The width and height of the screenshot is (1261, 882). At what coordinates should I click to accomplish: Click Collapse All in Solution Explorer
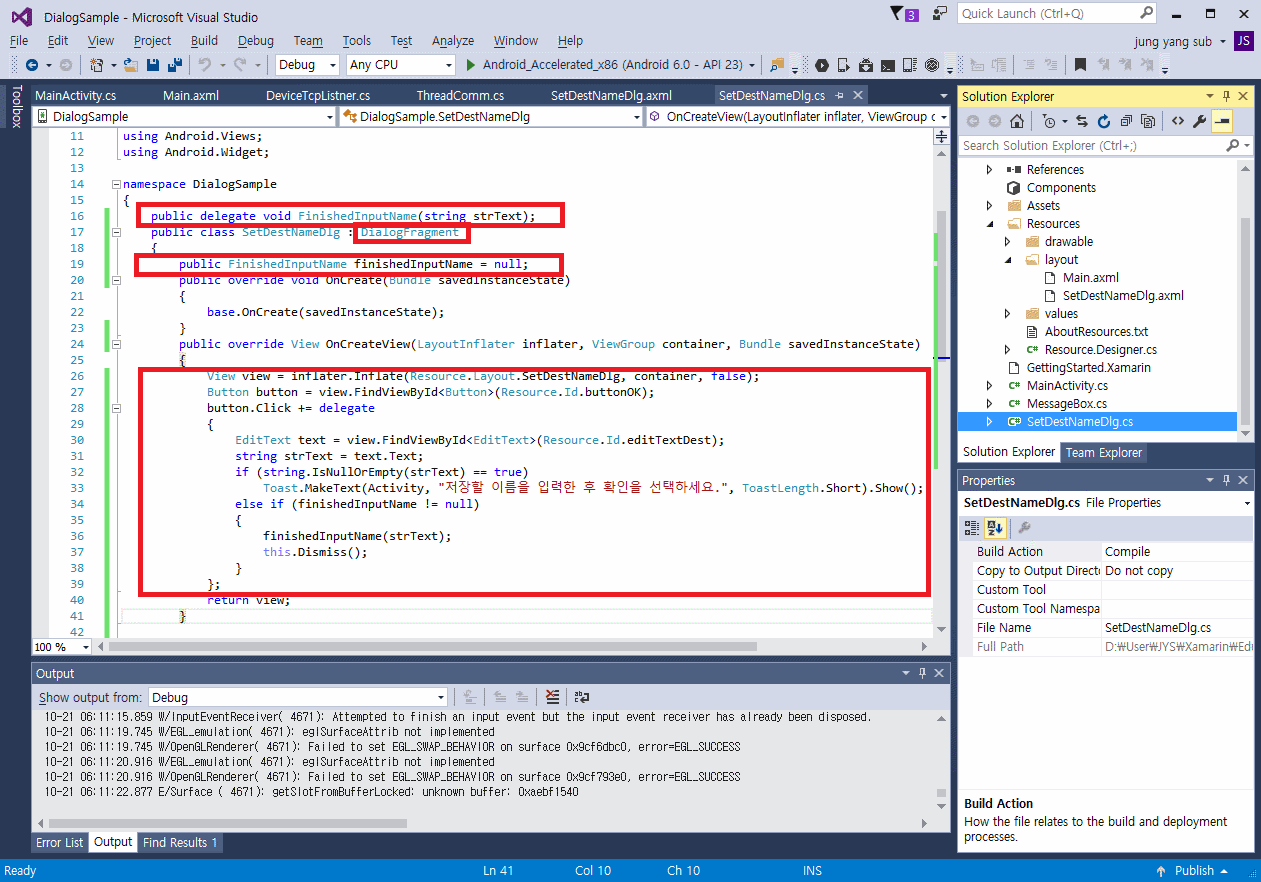(1125, 121)
